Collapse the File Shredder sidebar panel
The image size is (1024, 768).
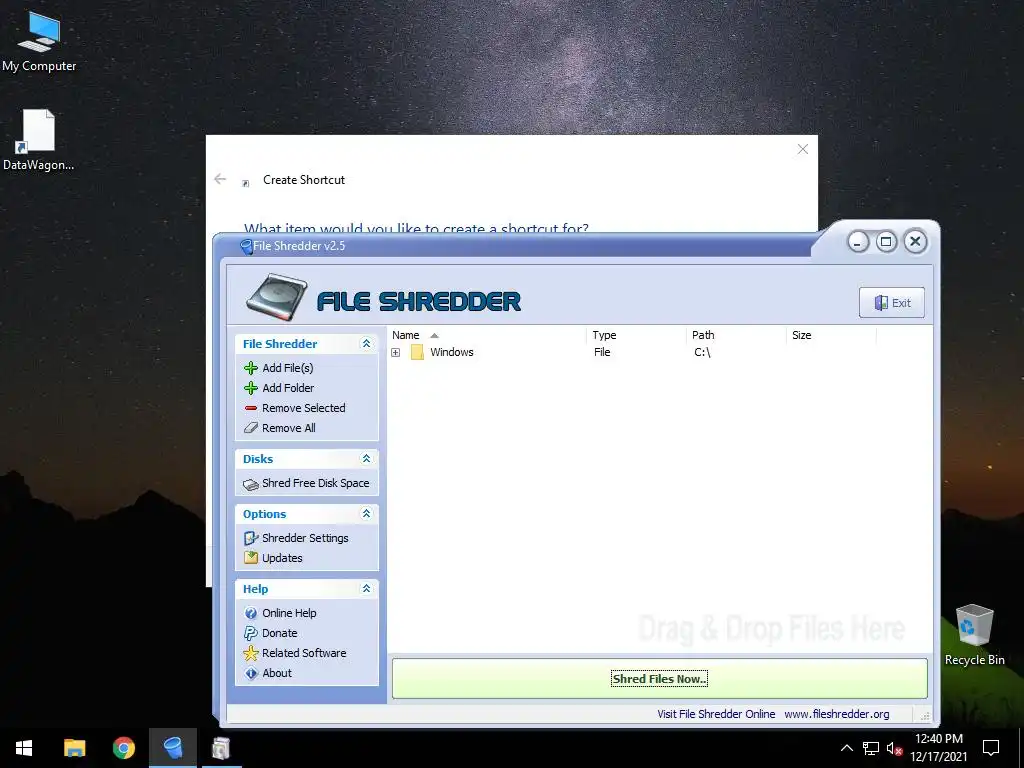[366, 344]
